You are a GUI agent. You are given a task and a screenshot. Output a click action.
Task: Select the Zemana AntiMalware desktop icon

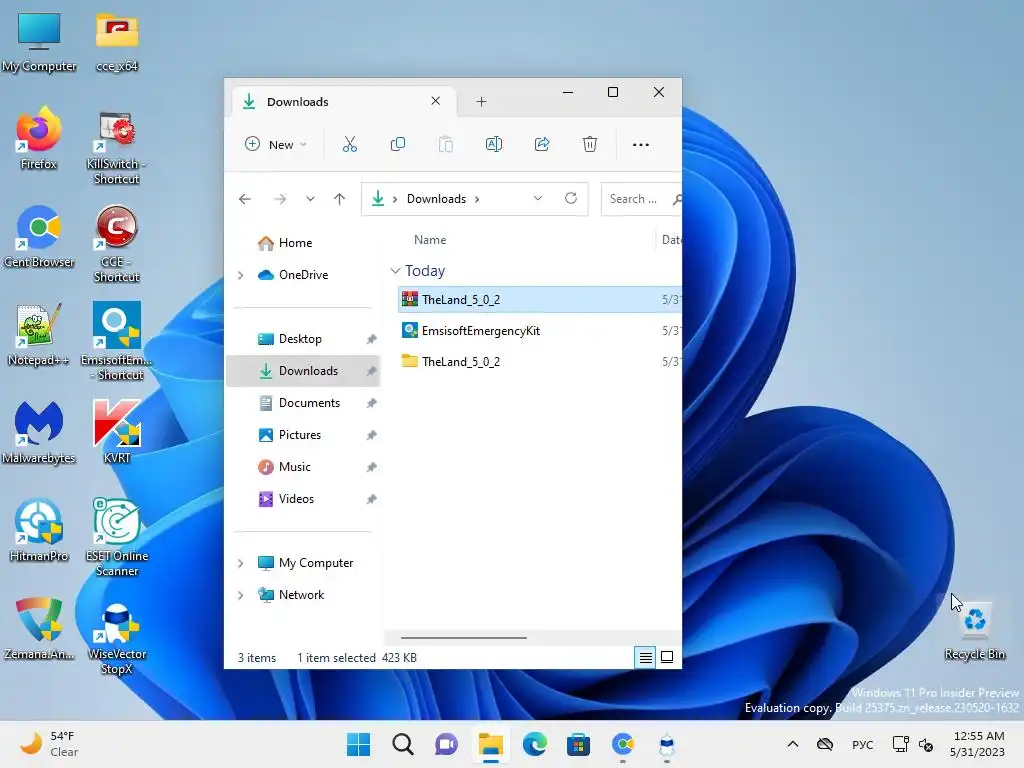[39, 628]
